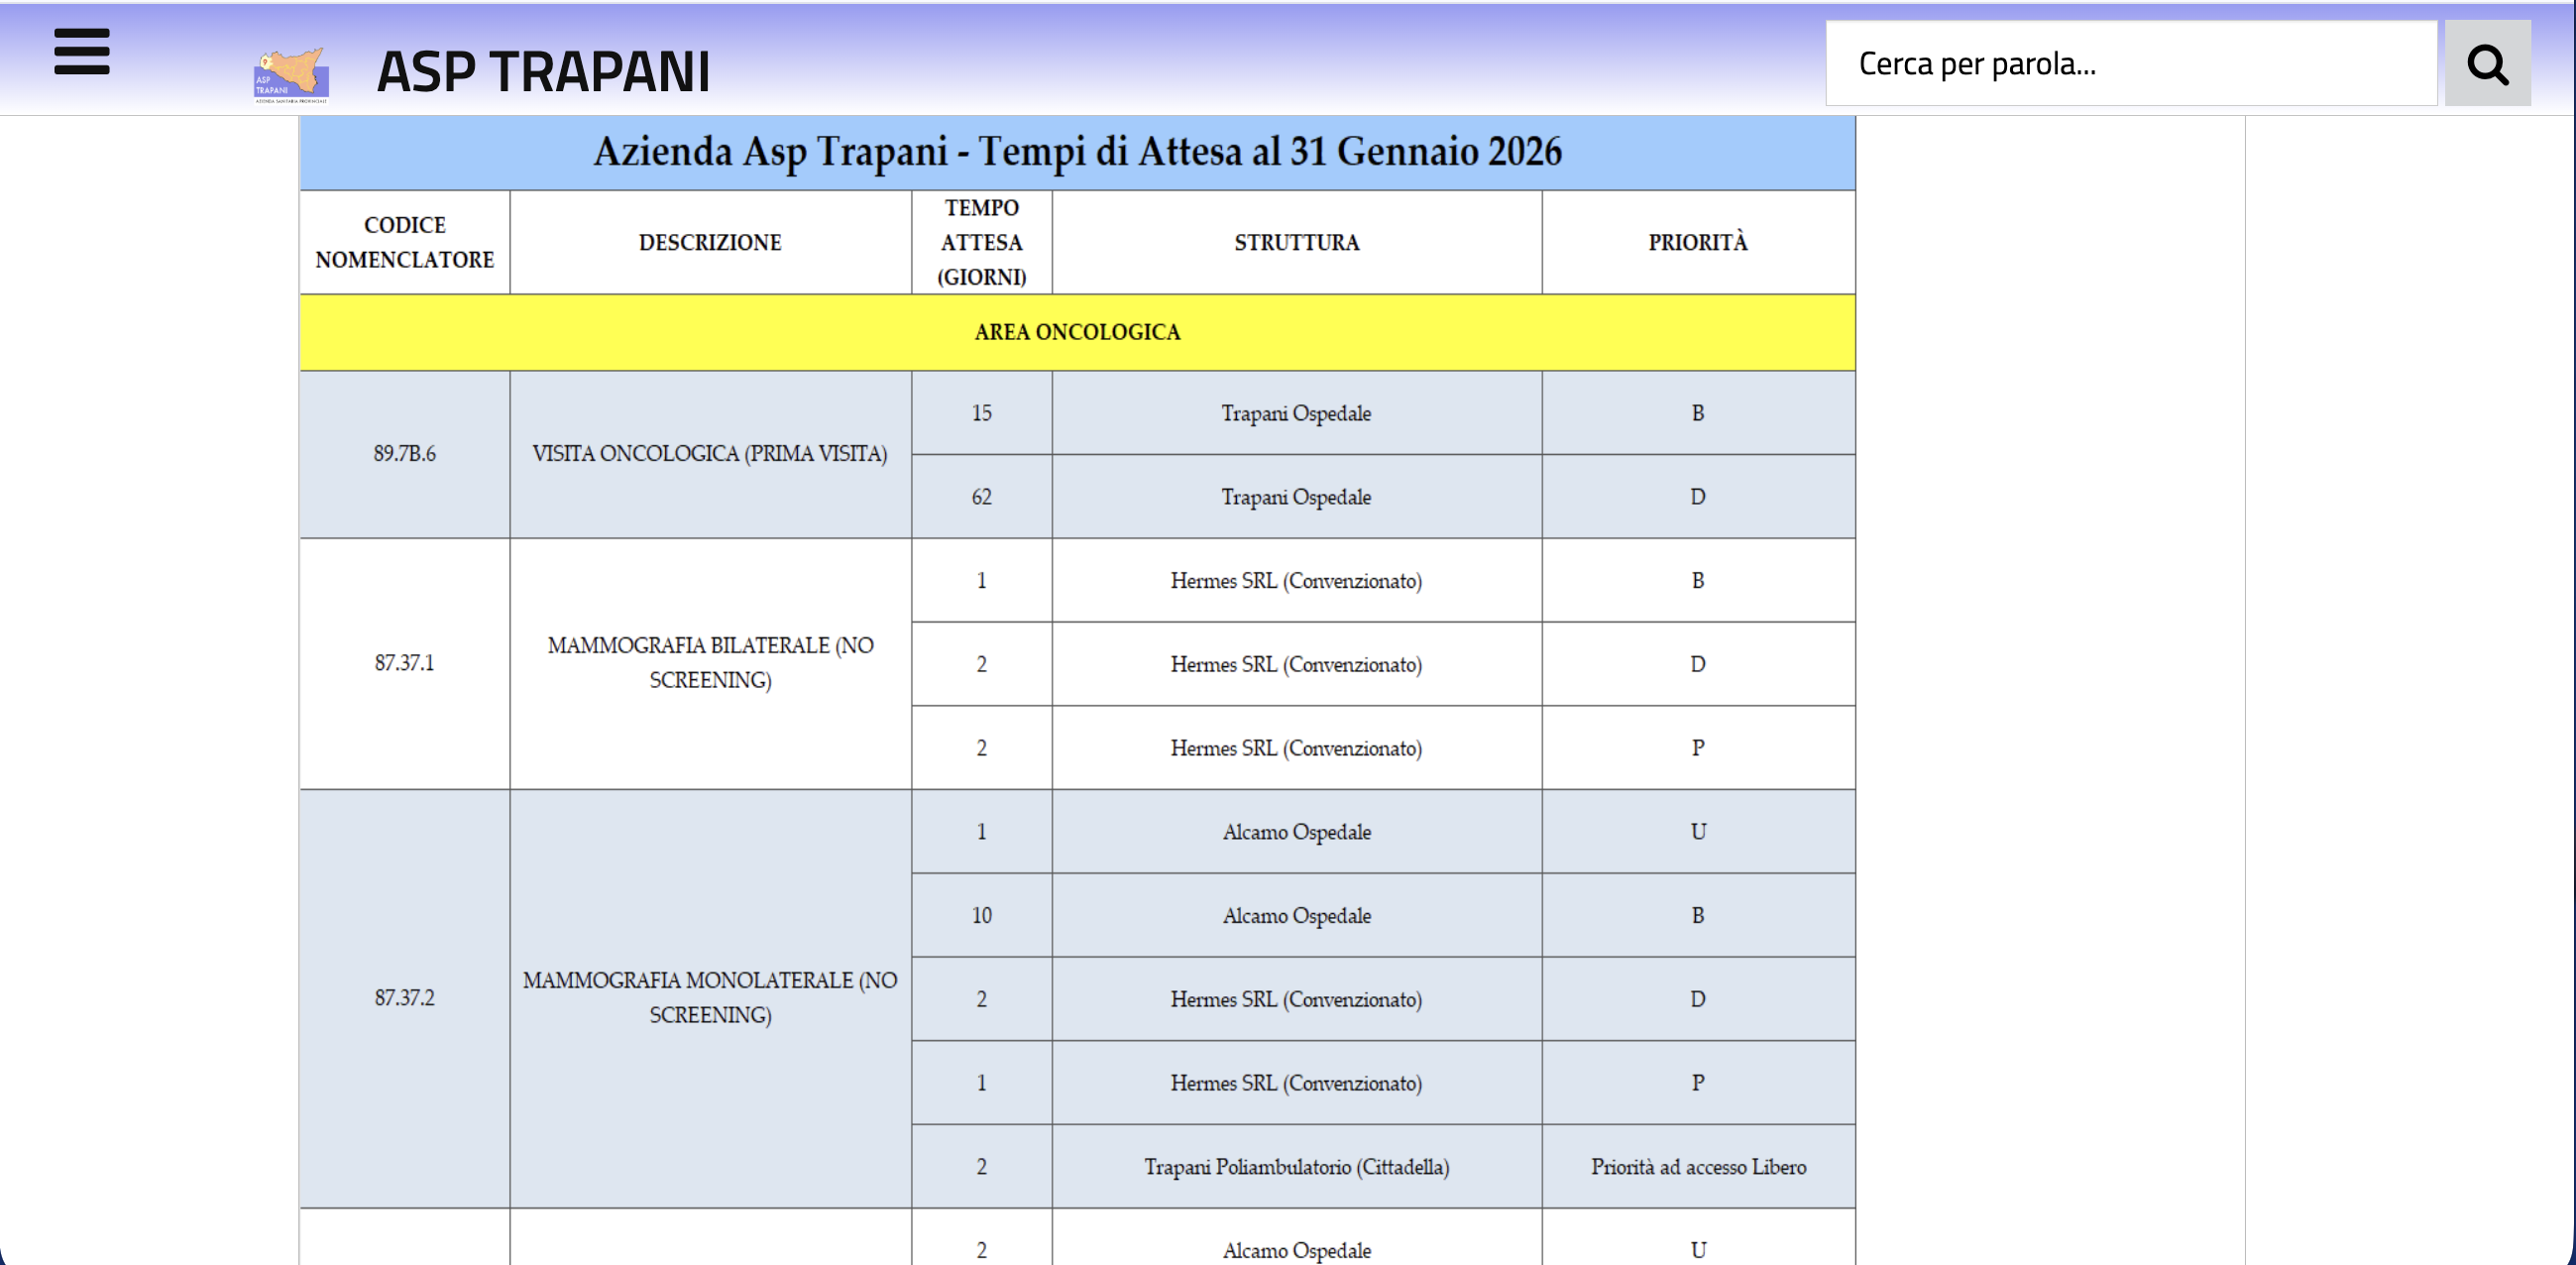Click the PRIORITÀ column header
Viewport: 2576px width, 1265px height.
tap(1697, 242)
